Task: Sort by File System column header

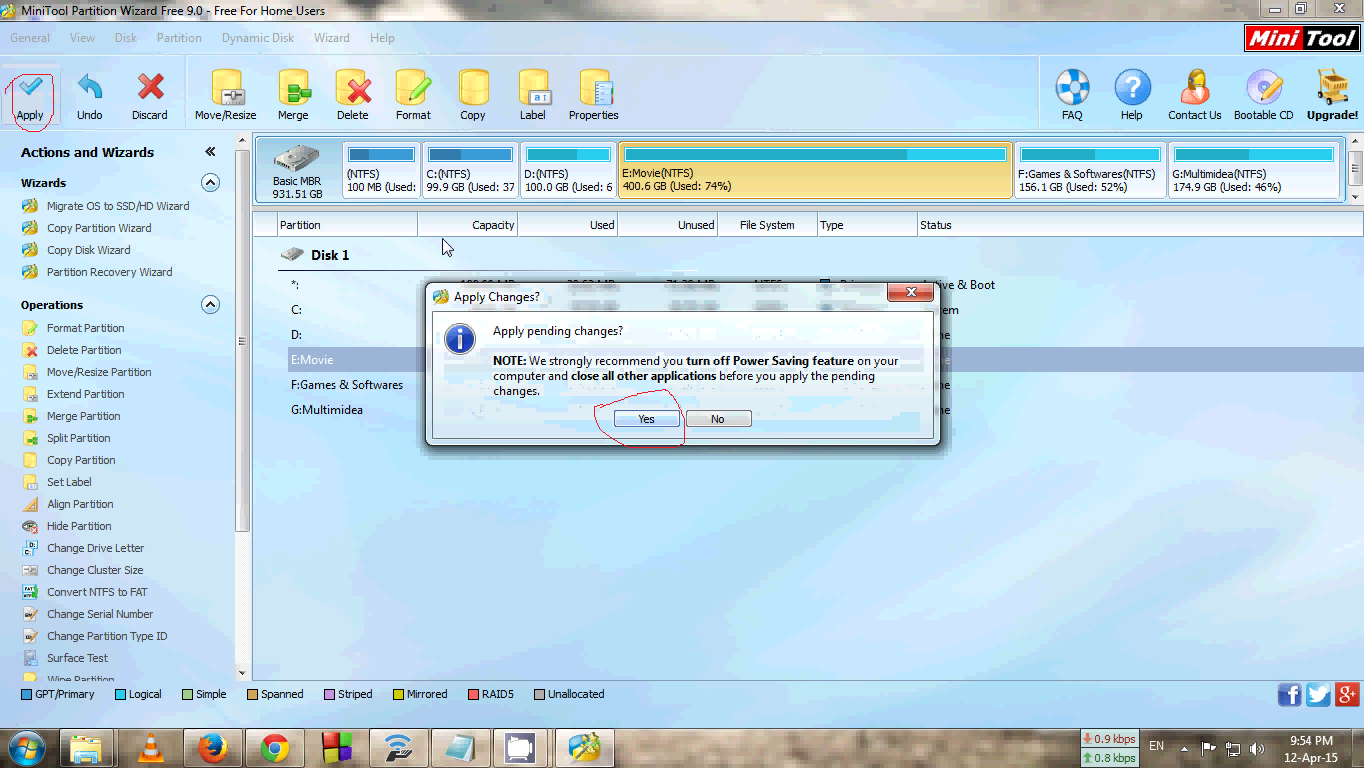Action: (x=767, y=225)
